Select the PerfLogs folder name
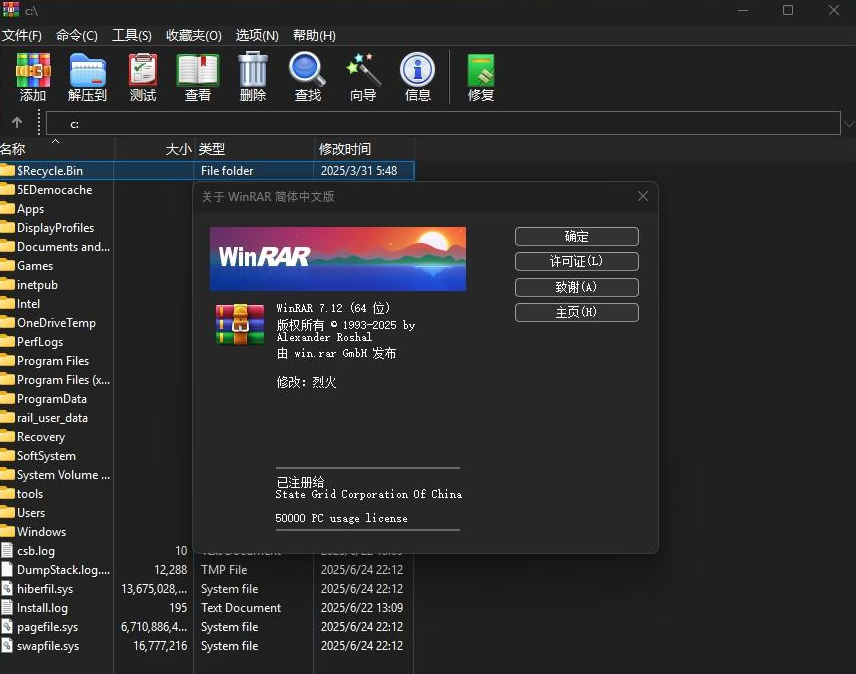 tap(40, 342)
